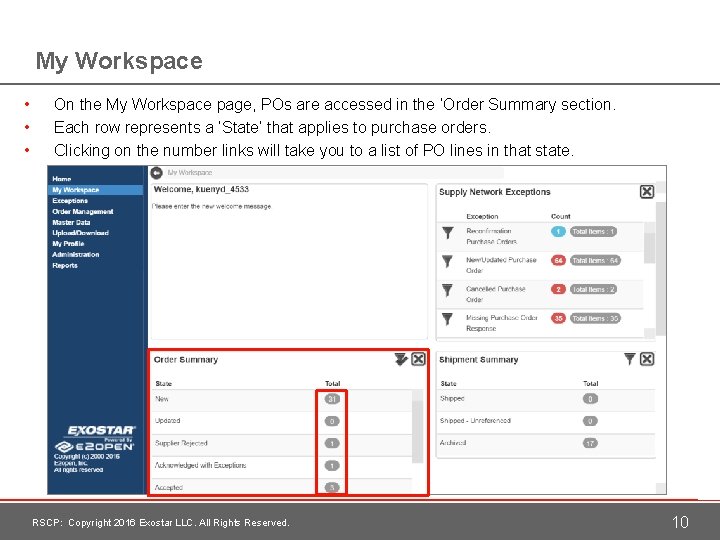Click the 'Total Items : 2' badge

pyautogui.click(x=593, y=289)
